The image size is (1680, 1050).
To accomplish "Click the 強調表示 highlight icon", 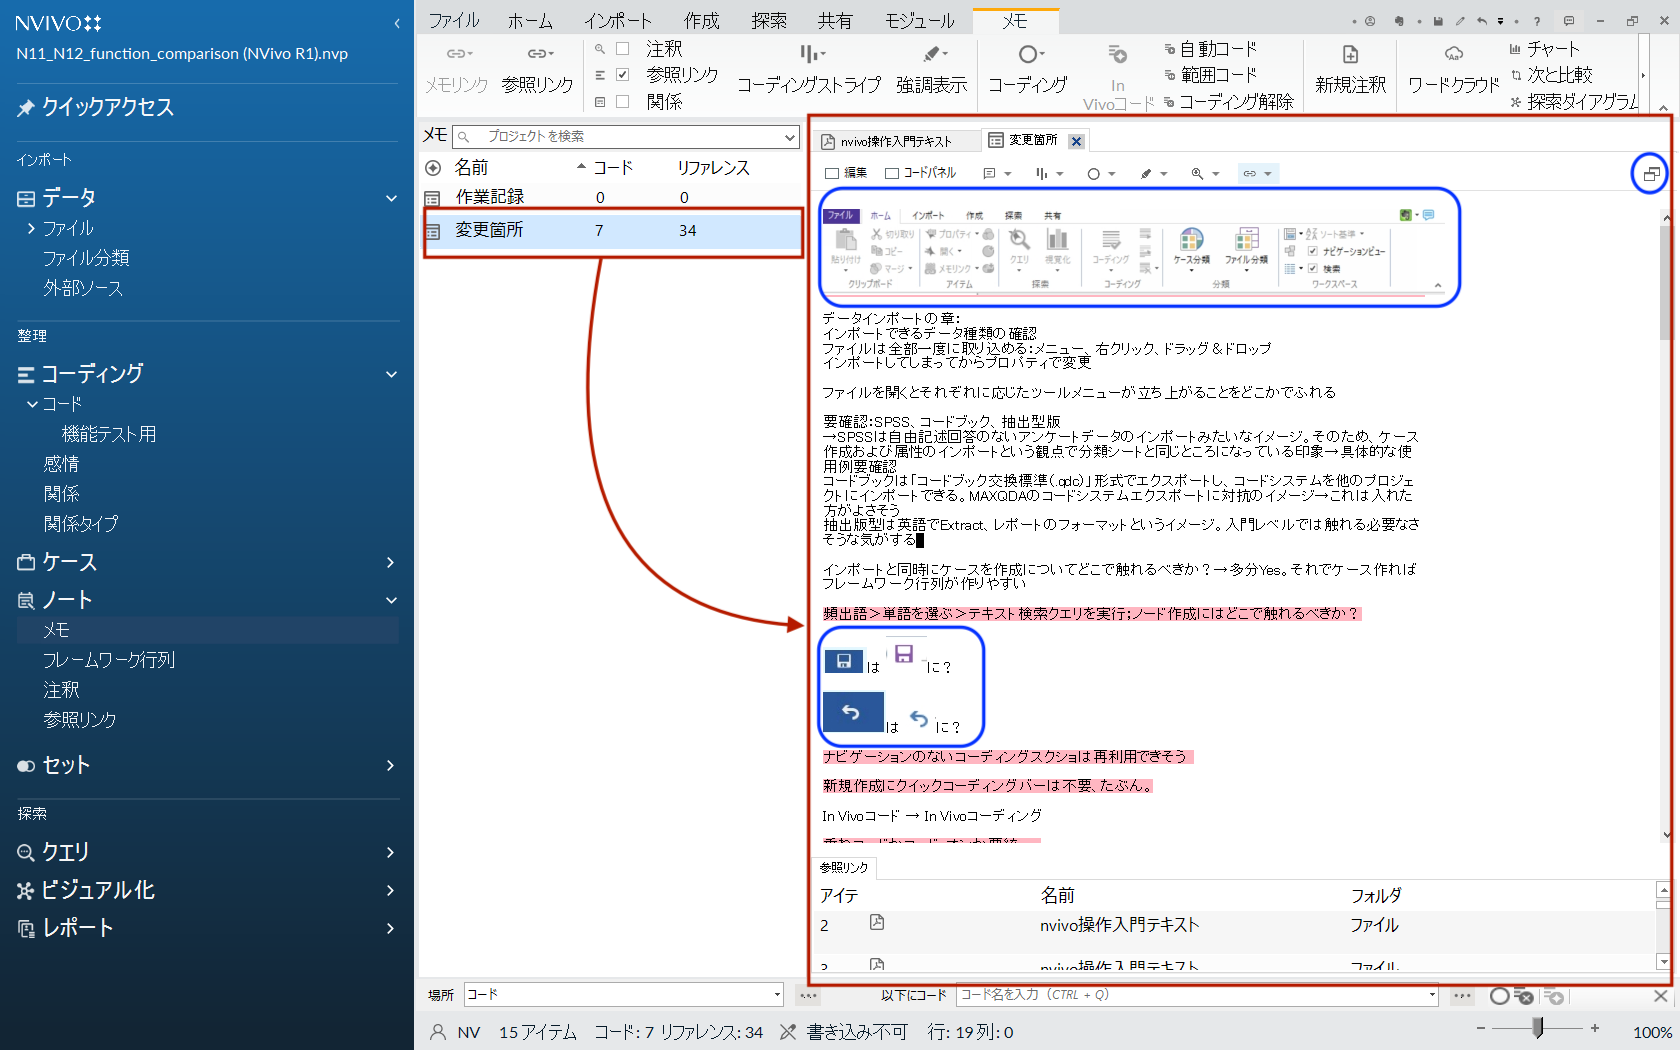I will (x=931, y=55).
